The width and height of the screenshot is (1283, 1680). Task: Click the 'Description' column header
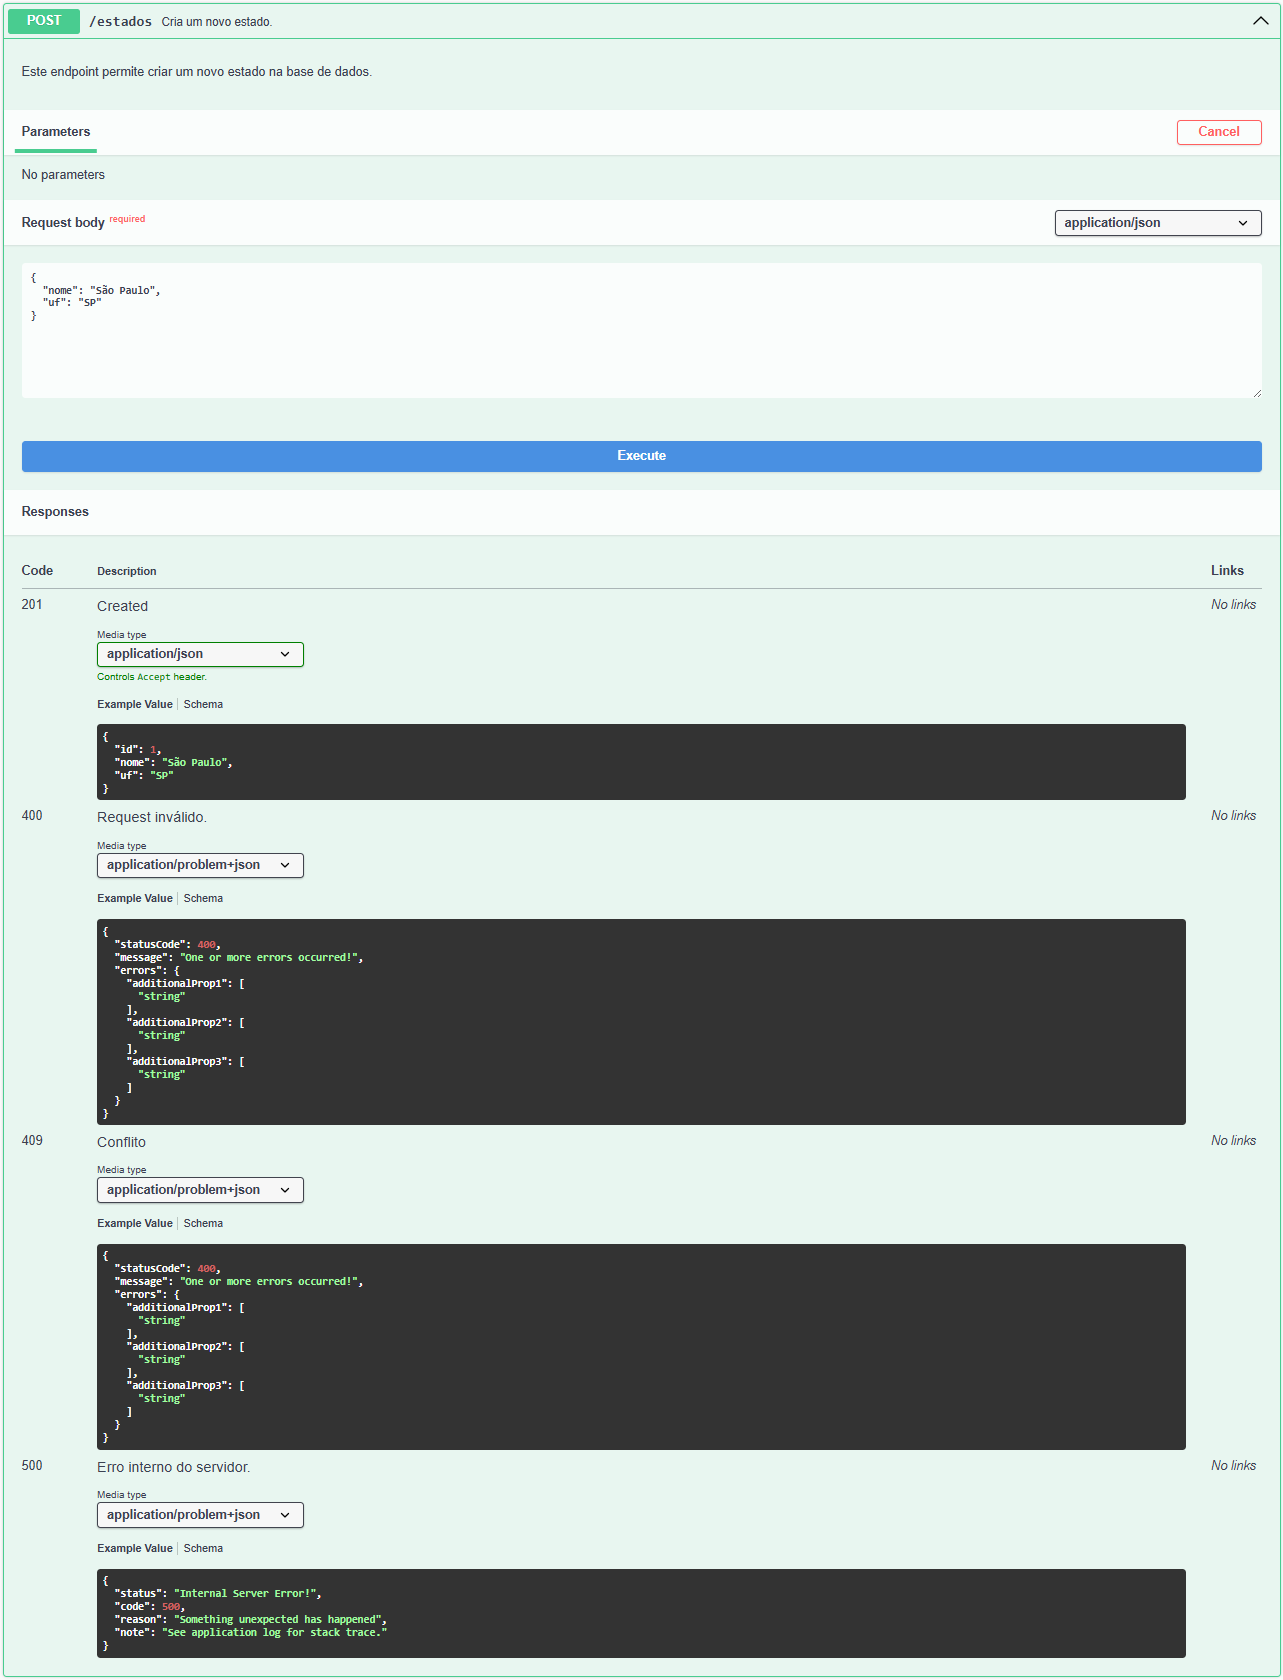[127, 572]
